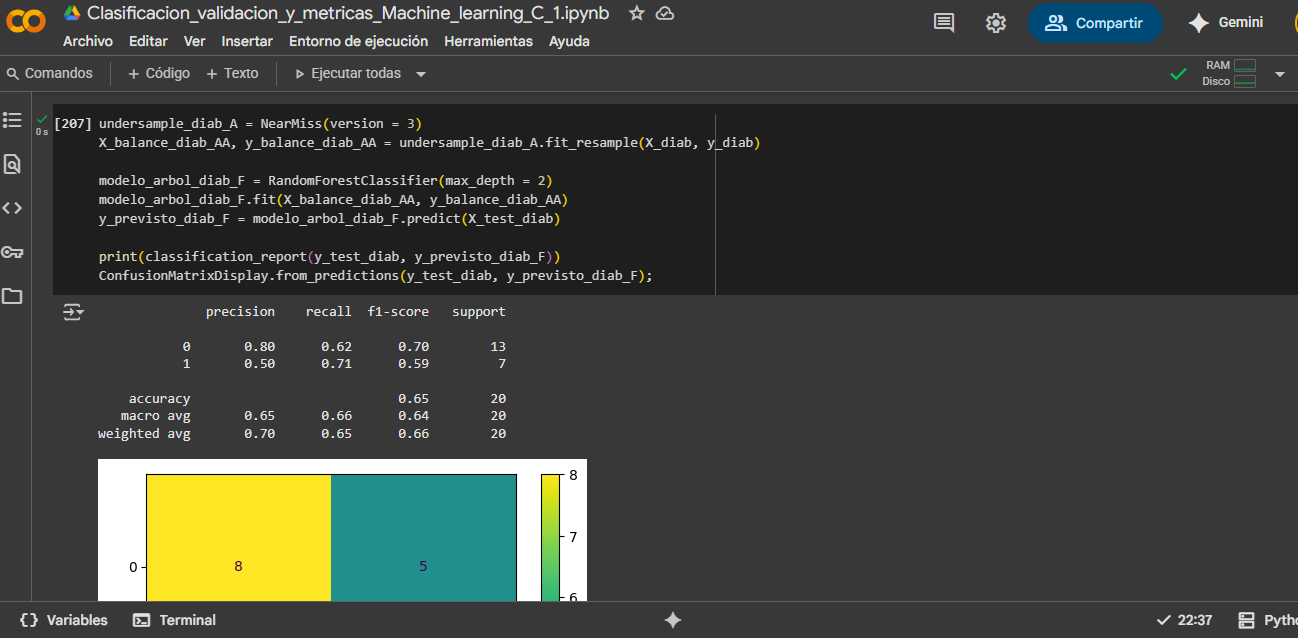
Task: Open the table of contents sidebar icon
Action: (12, 120)
